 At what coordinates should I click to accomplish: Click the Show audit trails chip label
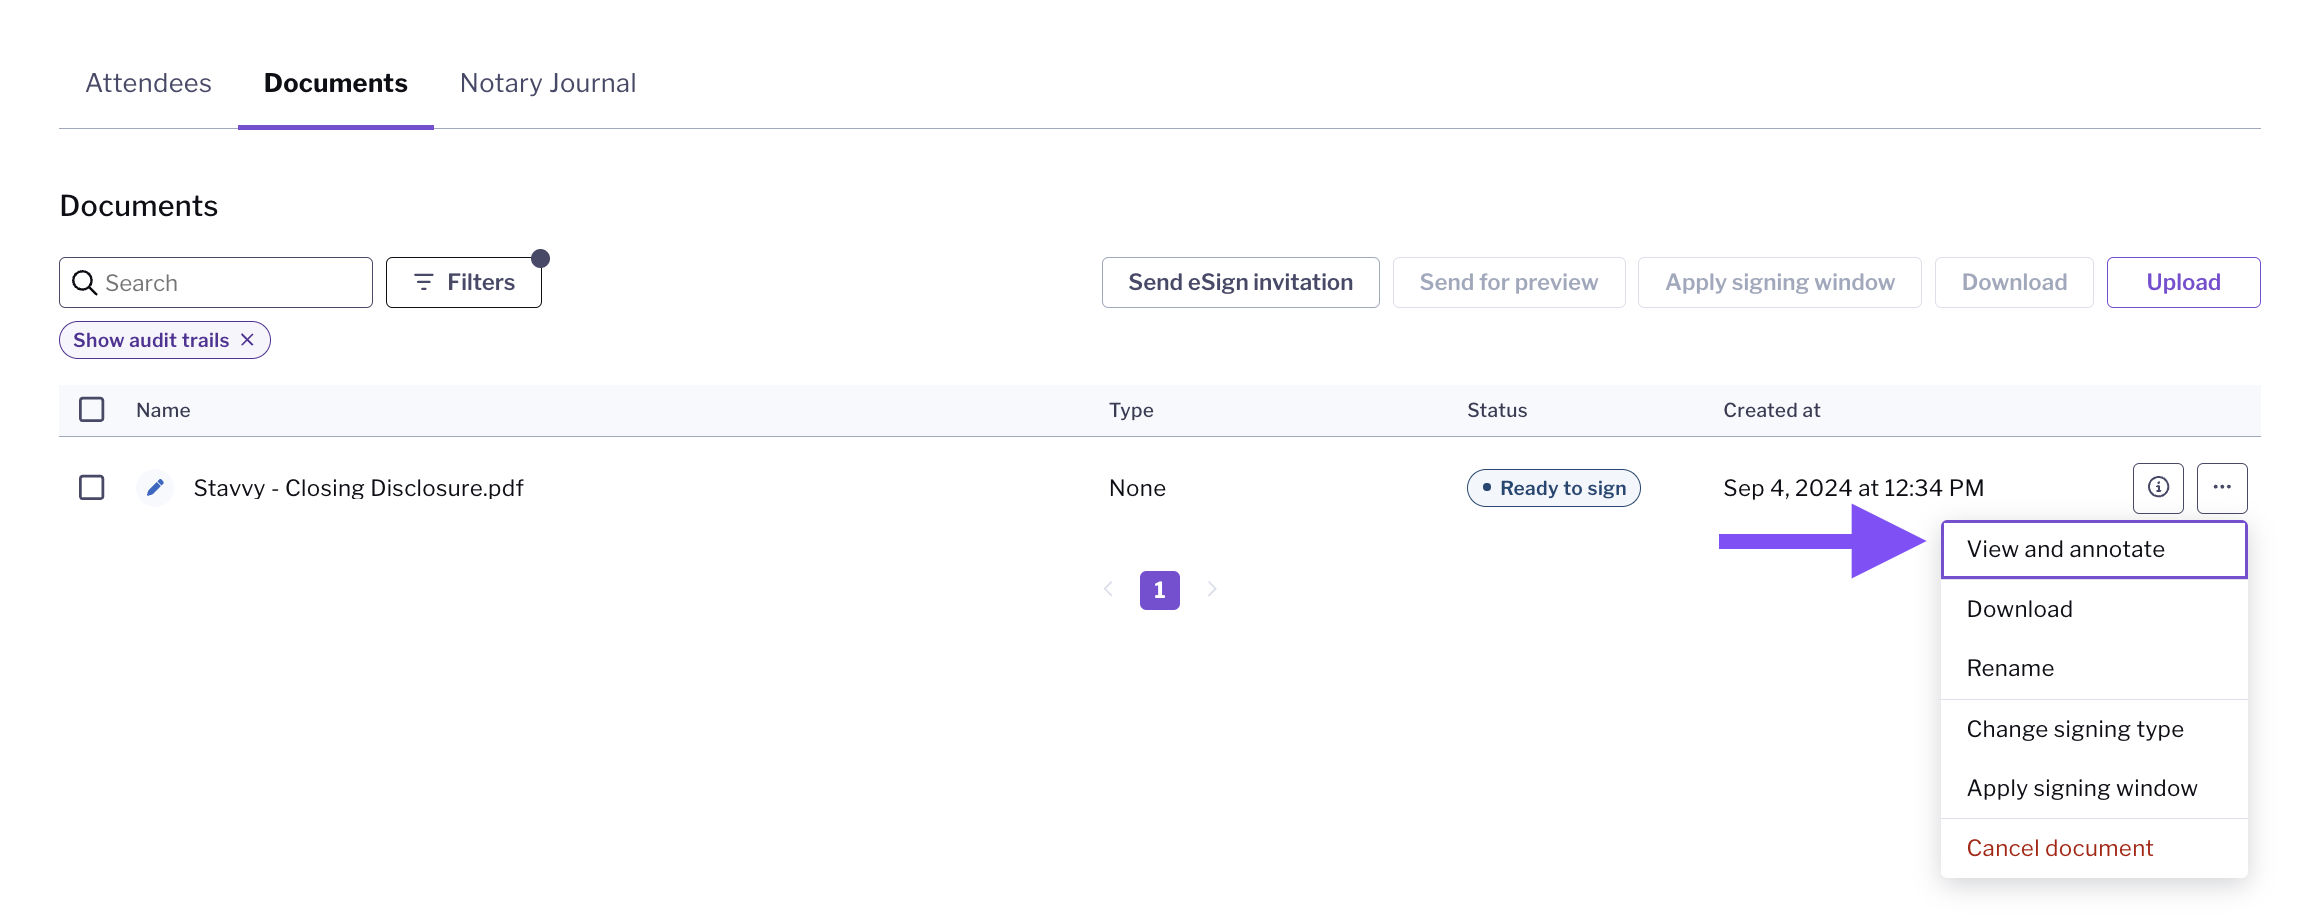[x=151, y=340]
